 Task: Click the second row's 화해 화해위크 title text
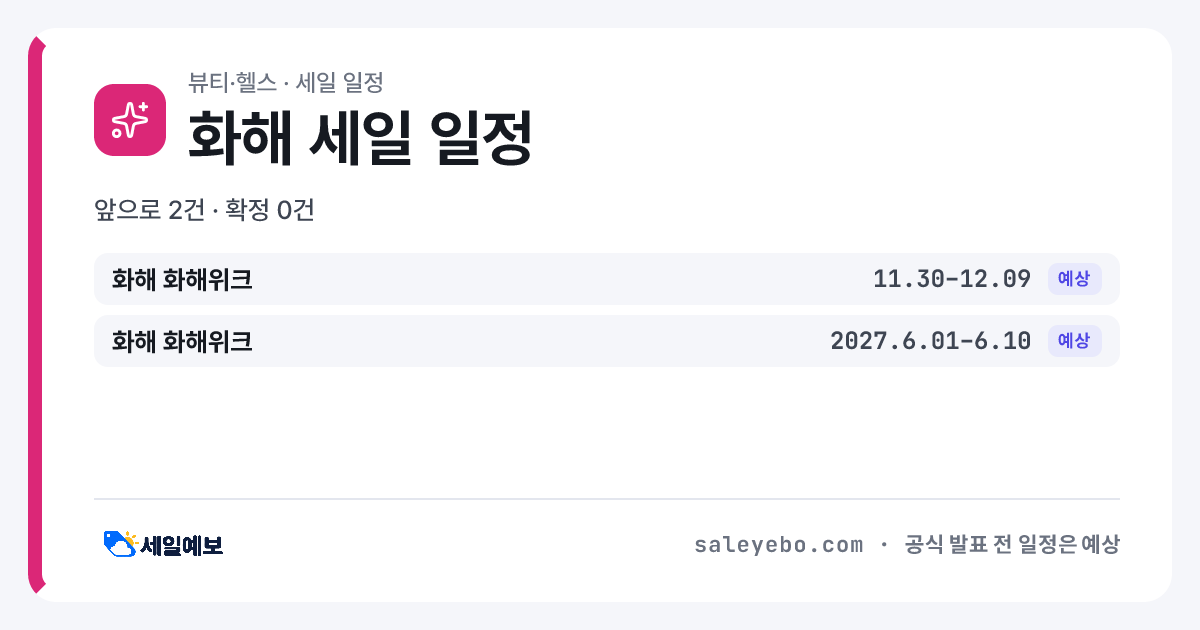(x=182, y=341)
